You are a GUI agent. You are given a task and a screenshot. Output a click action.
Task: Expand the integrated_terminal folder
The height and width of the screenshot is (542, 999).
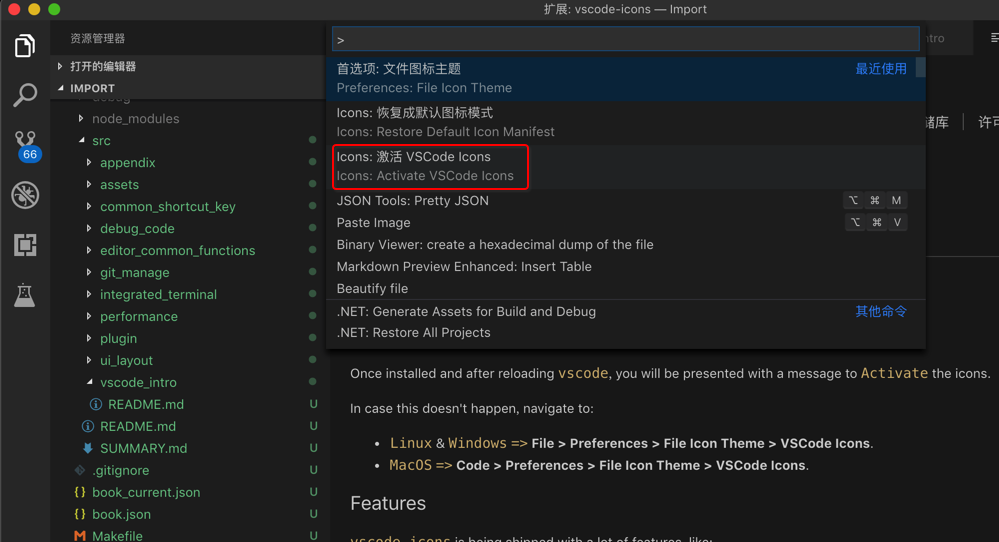89,294
